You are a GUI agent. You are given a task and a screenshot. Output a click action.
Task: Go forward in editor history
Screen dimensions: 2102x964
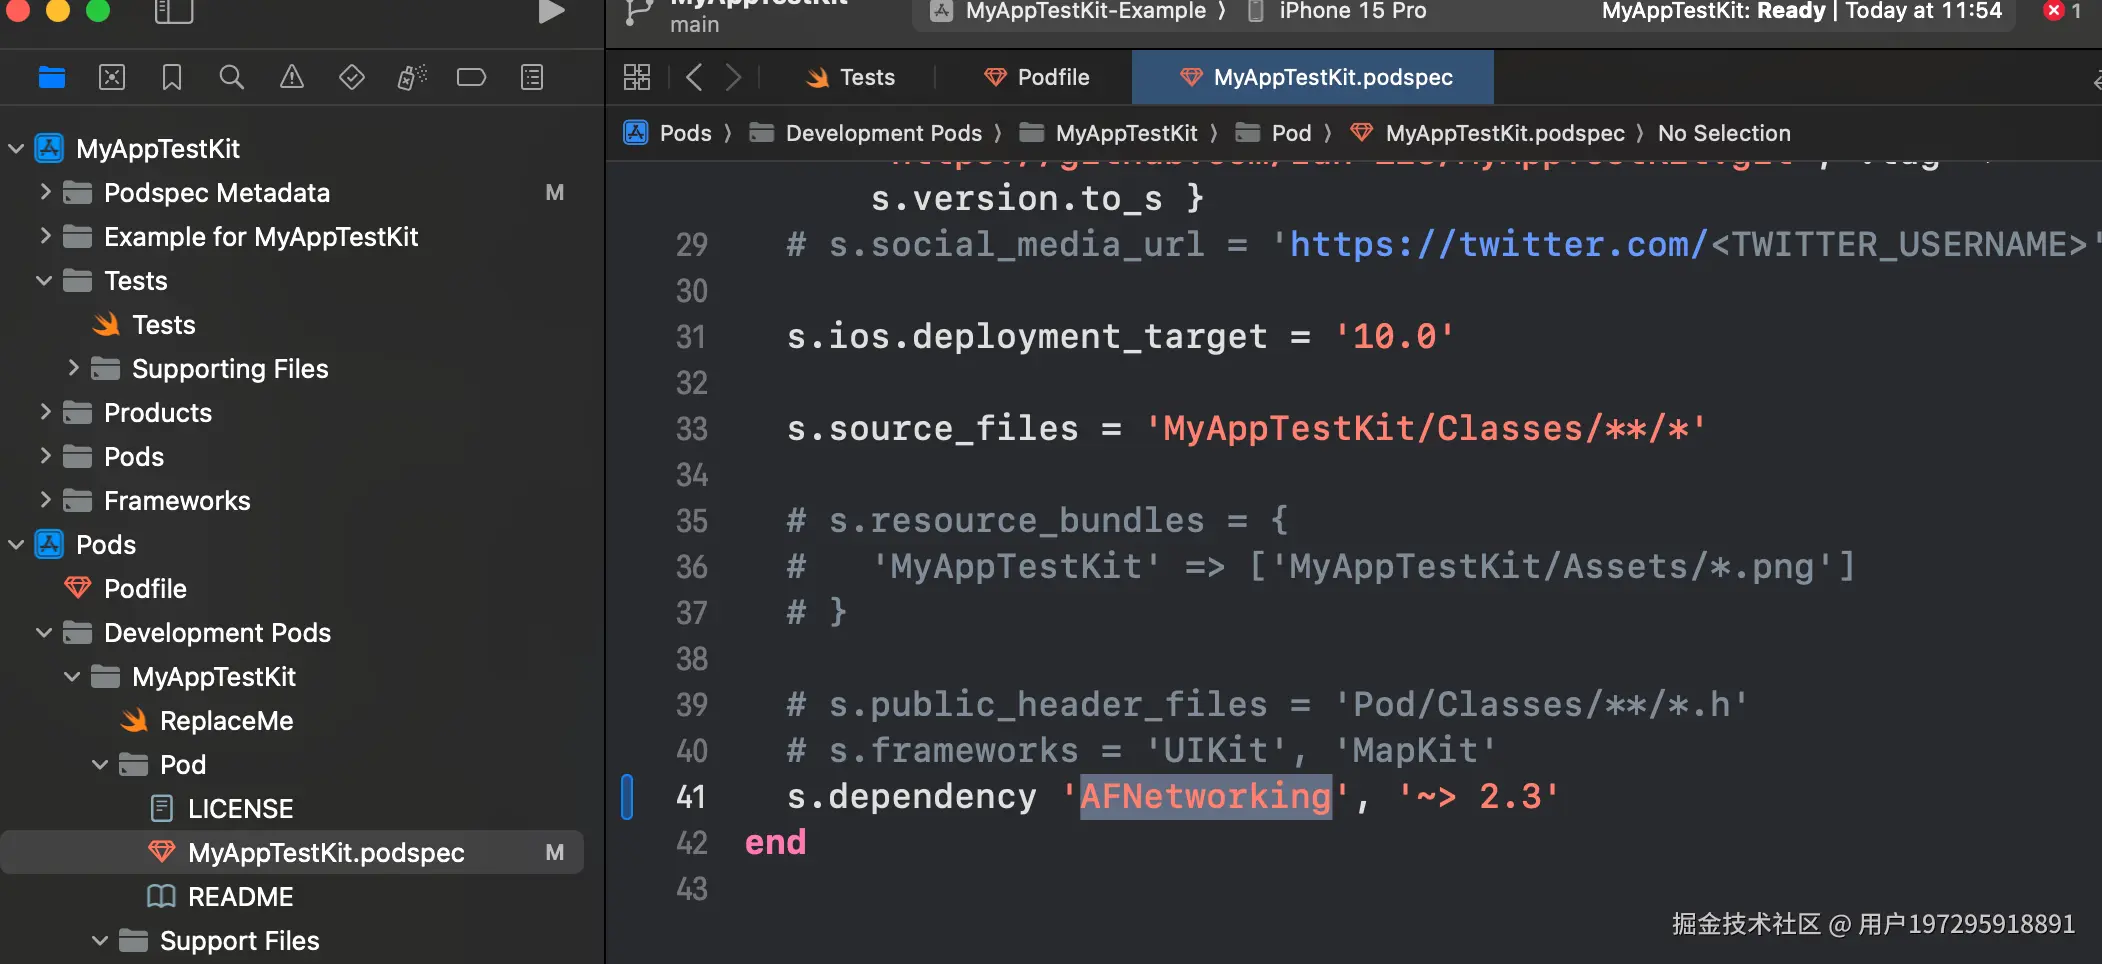coord(734,77)
